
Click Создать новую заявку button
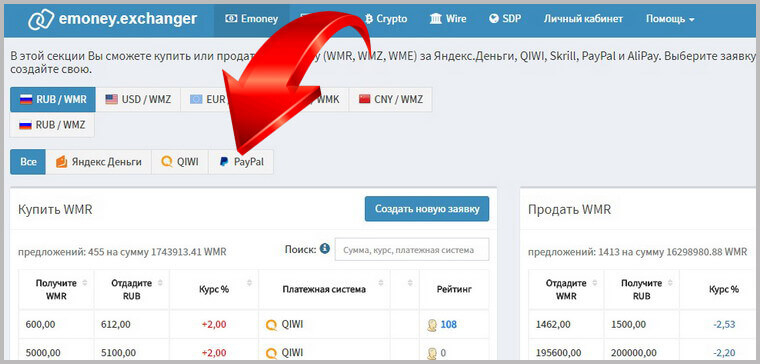point(427,209)
